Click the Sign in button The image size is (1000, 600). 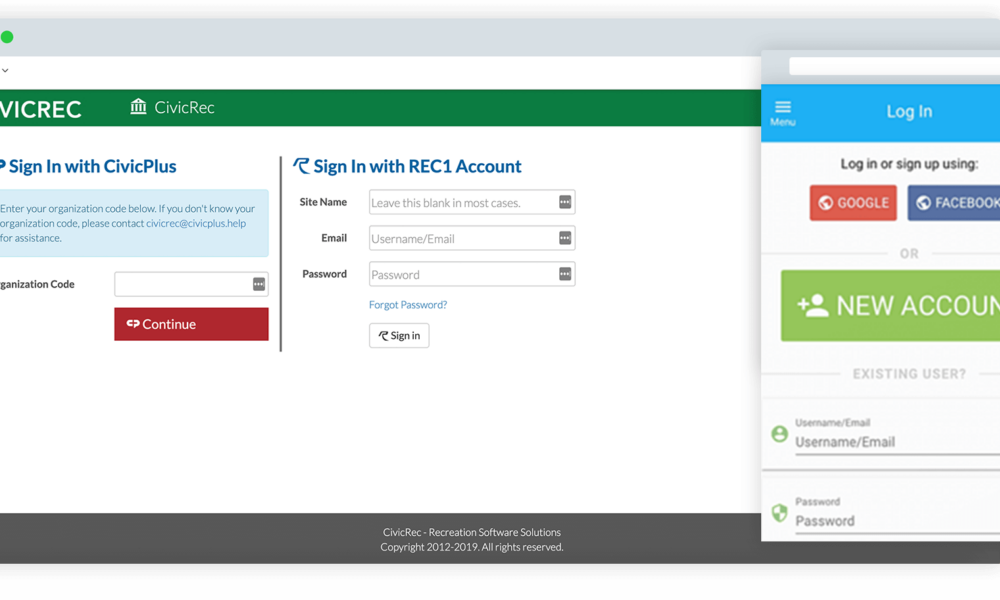pos(399,335)
